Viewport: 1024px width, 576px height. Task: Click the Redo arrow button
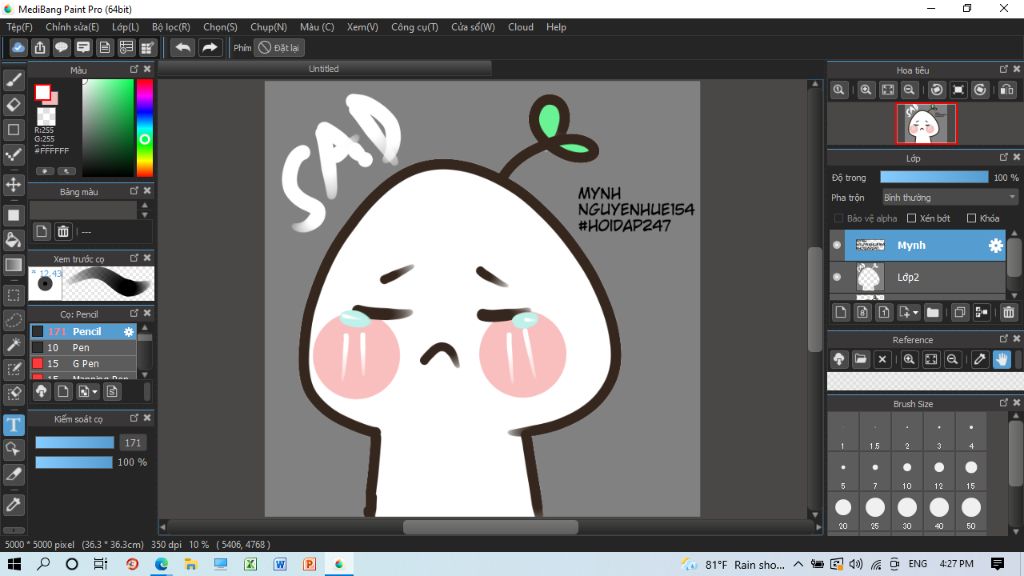(210, 48)
